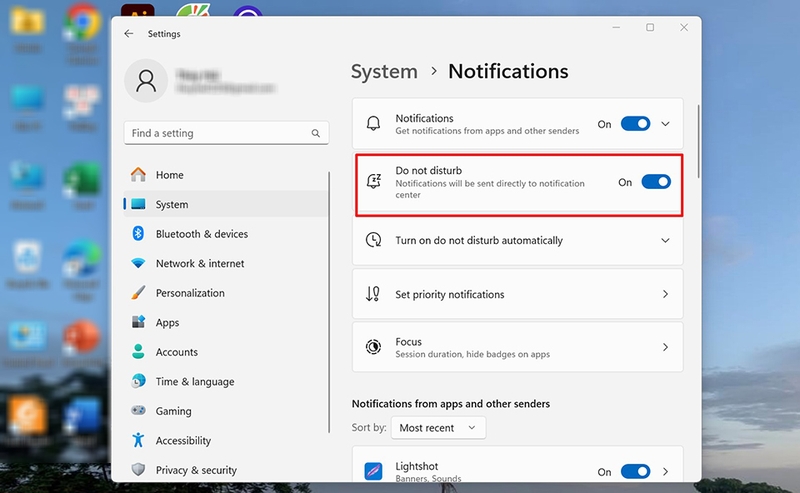Screen dimensions: 800x493
Task: Click the search magnifier icon
Action: coord(316,133)
